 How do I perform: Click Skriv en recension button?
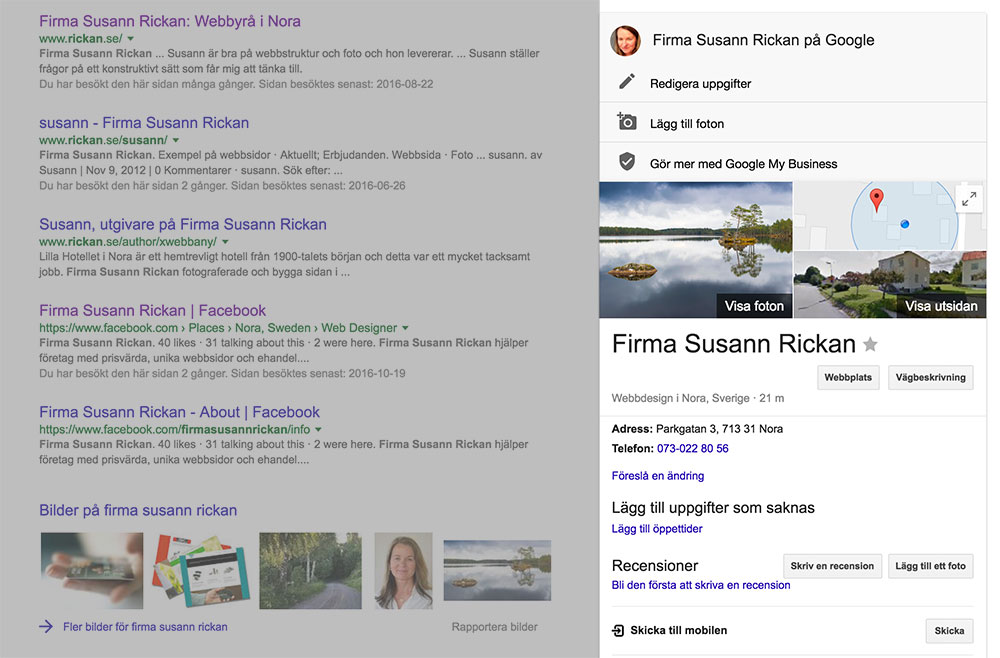coord(832,566)
